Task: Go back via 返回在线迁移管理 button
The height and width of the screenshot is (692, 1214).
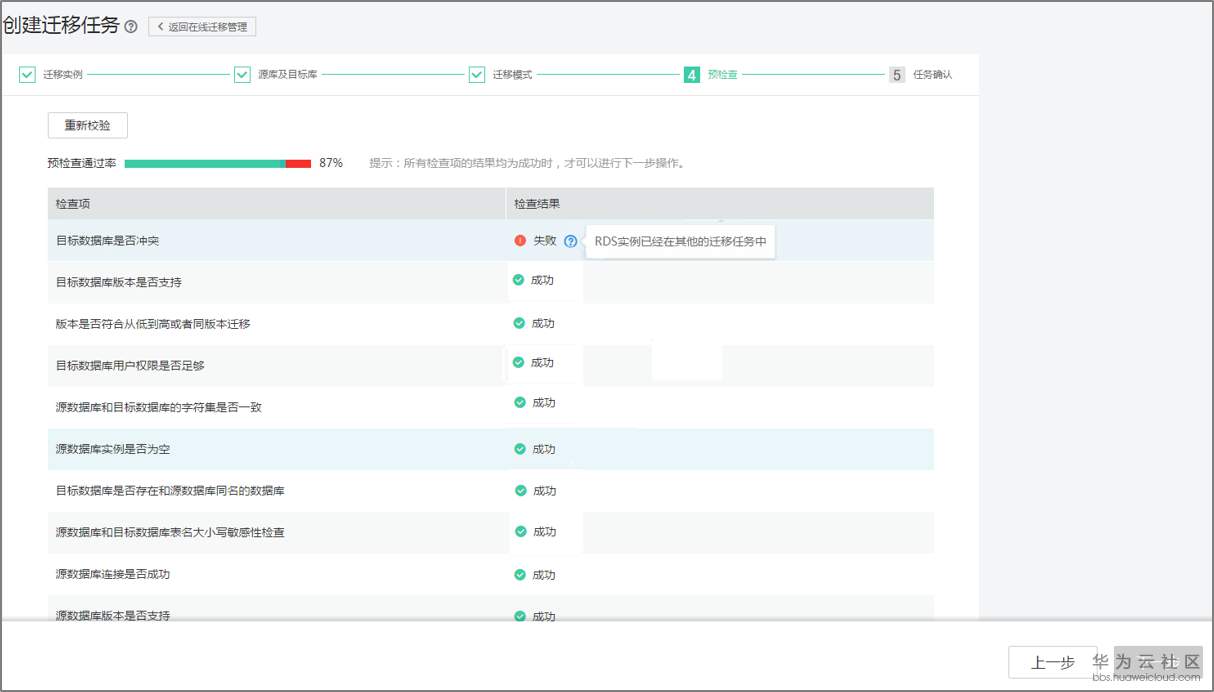Action: 202,27
